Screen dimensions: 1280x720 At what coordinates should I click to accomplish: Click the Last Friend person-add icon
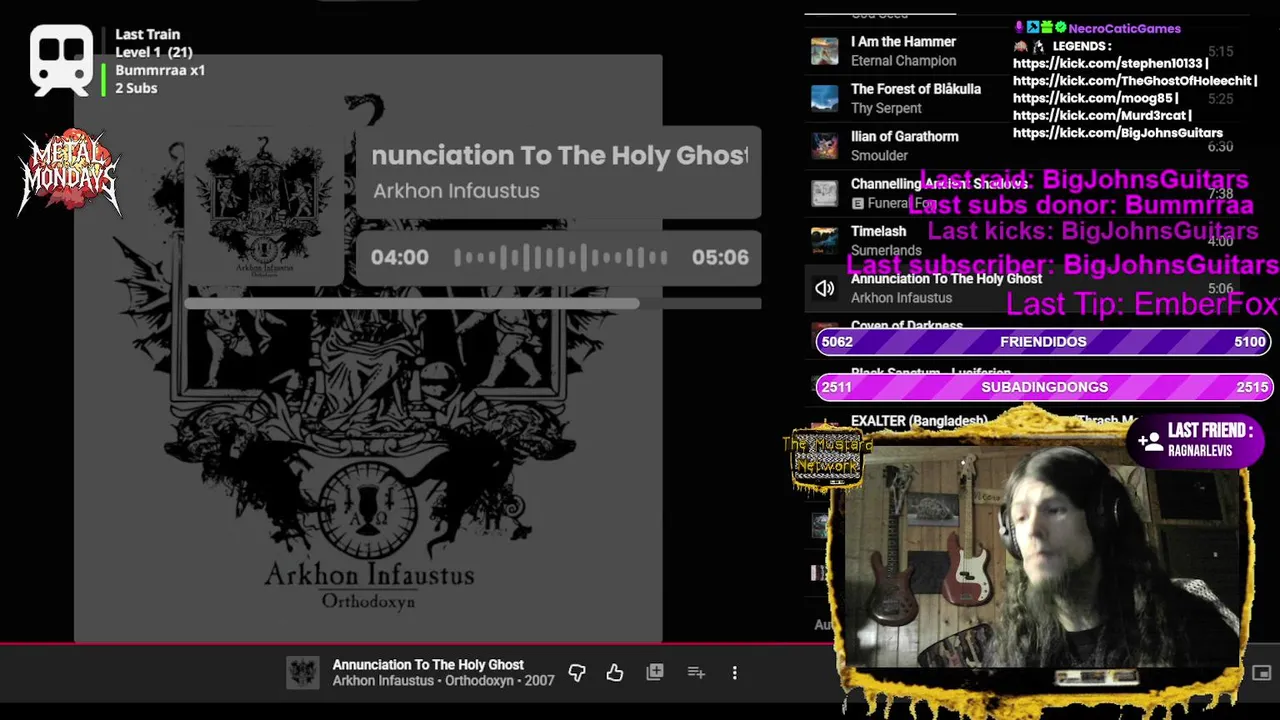point(1149,440)
